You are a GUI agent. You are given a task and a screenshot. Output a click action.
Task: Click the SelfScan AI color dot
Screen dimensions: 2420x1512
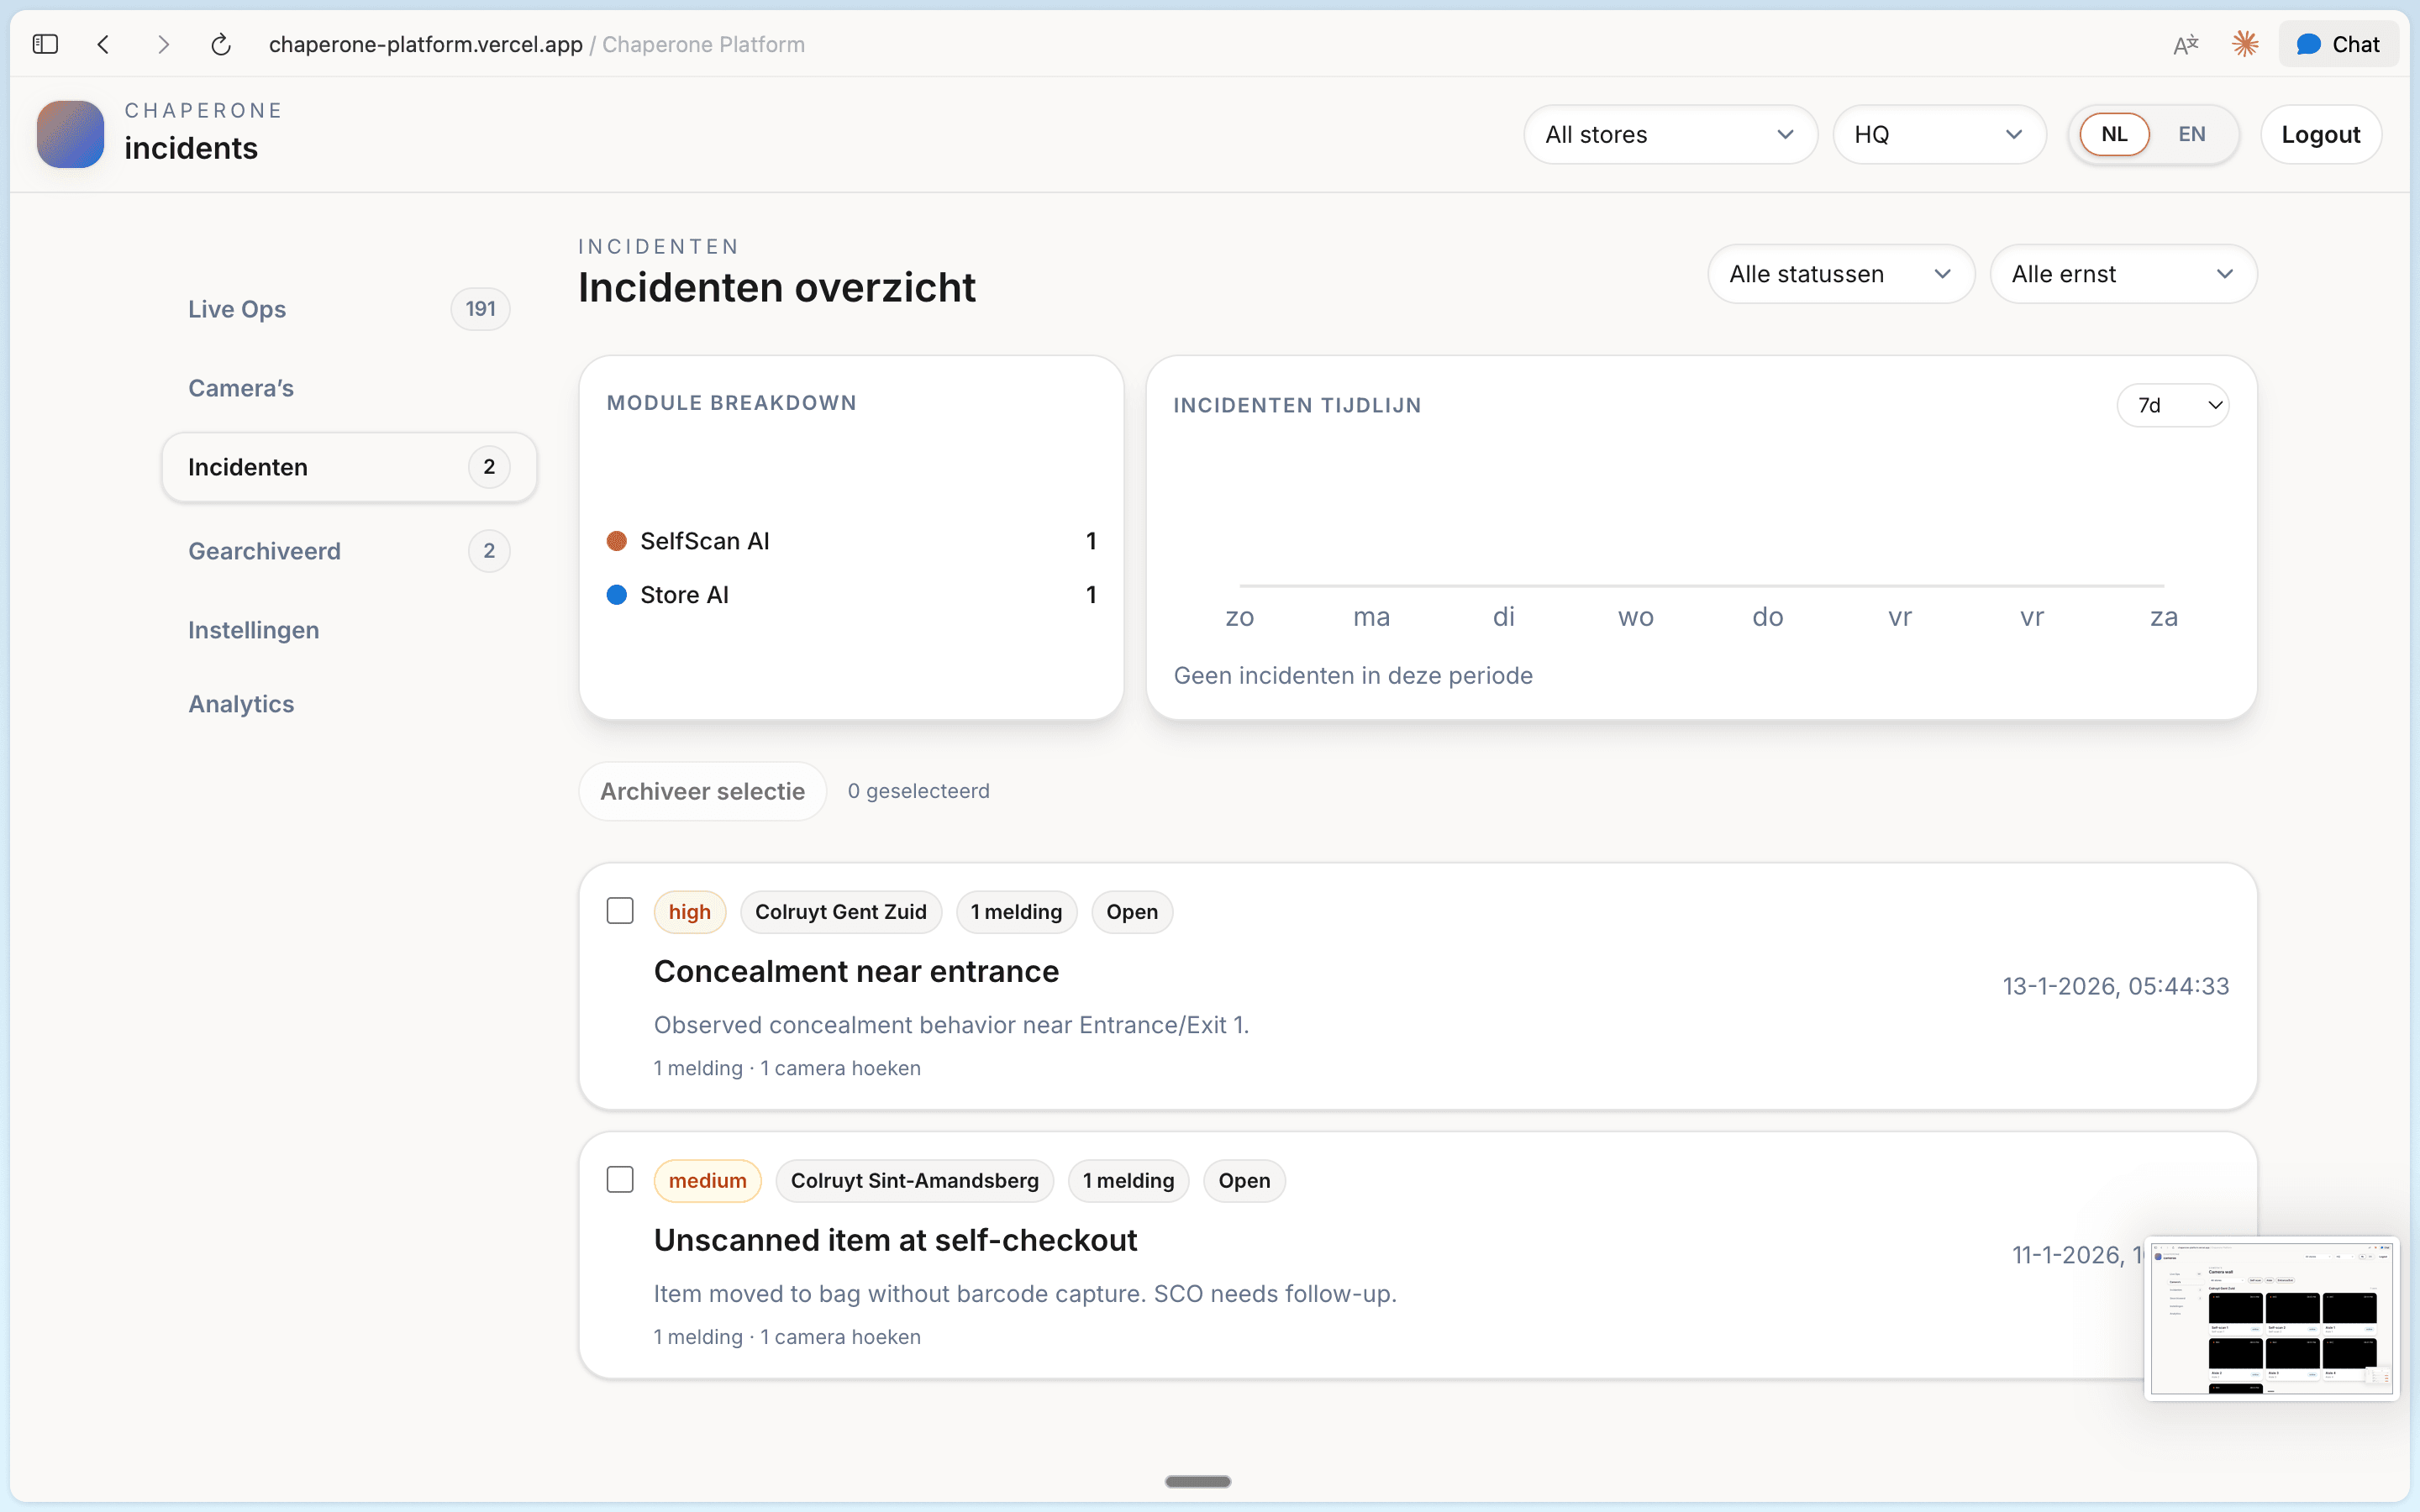618,540
